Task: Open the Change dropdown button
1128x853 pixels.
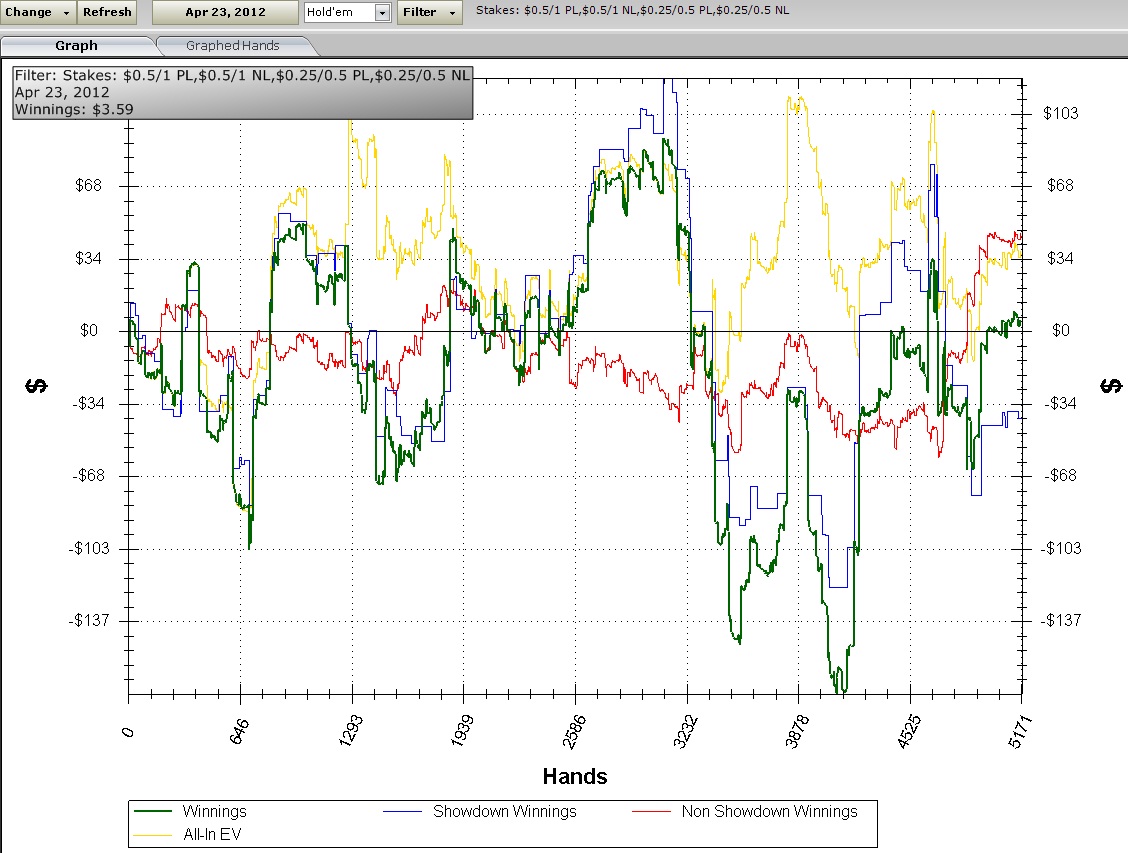Action: pos(38,12)
